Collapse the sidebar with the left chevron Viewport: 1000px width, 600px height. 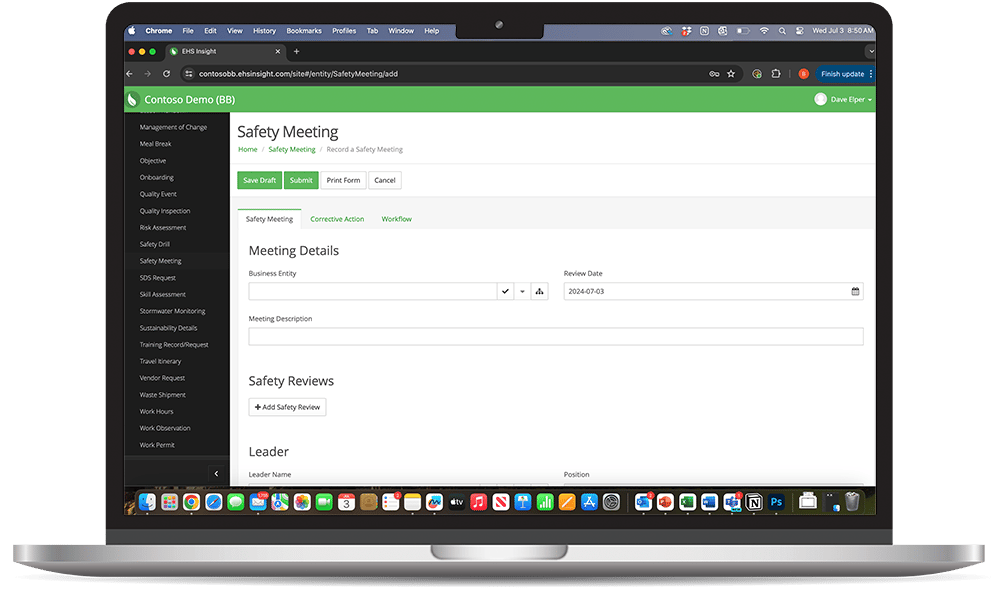point(216,474)
